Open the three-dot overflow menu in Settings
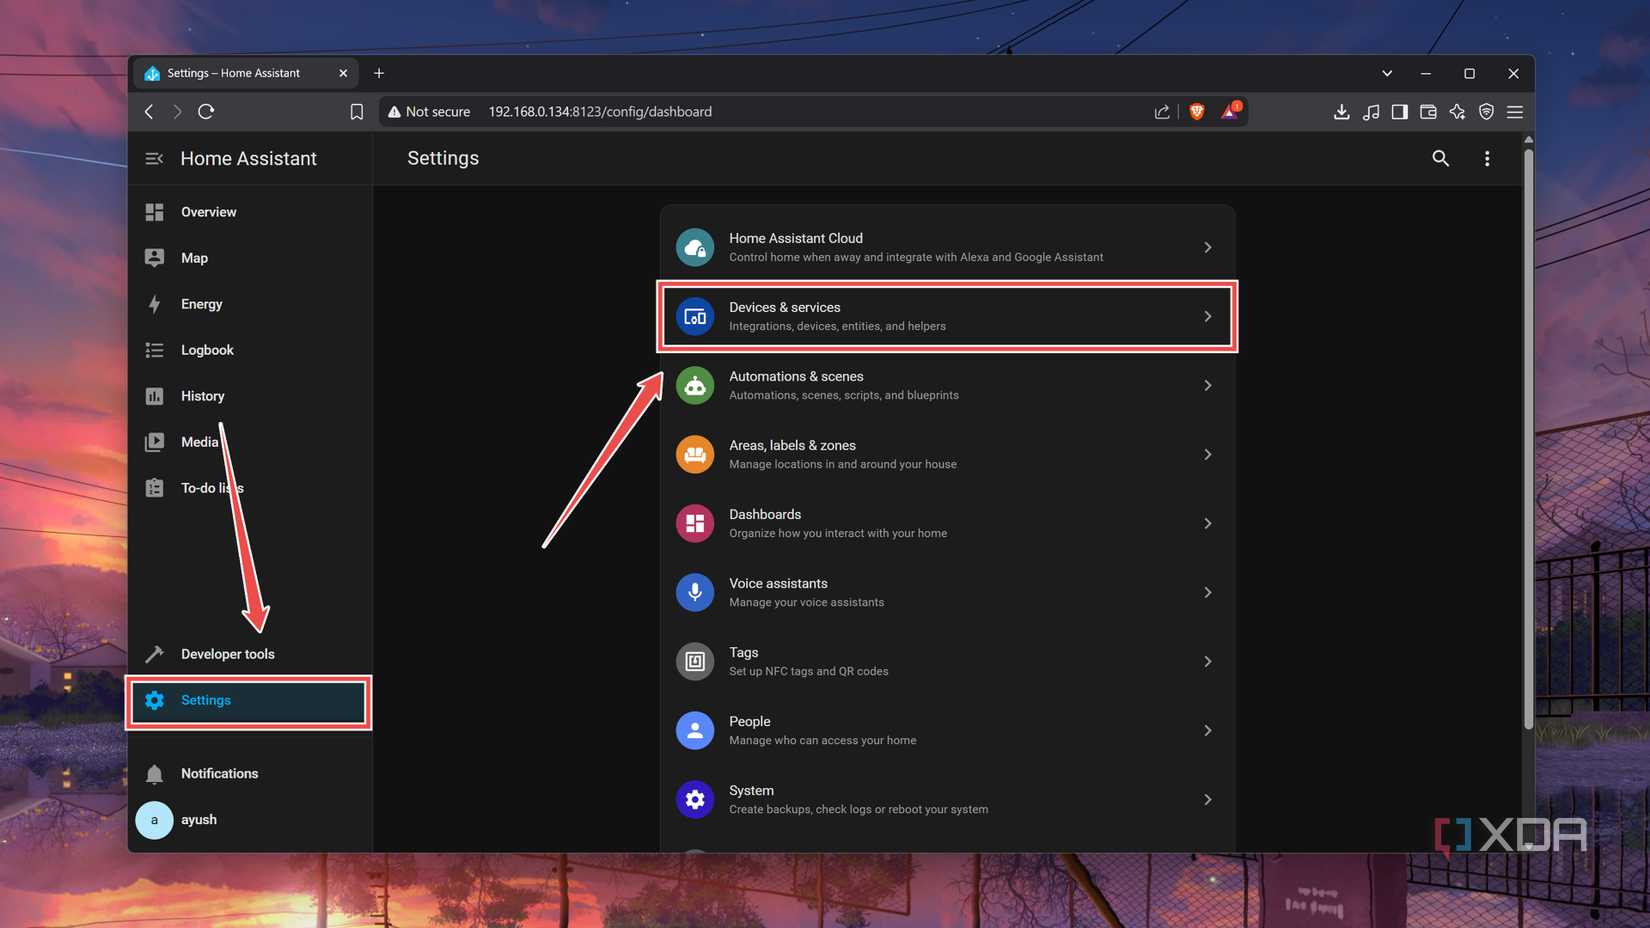This screenshot has height=928, width=1650. pyautogui.click(x=1487, y=159)
